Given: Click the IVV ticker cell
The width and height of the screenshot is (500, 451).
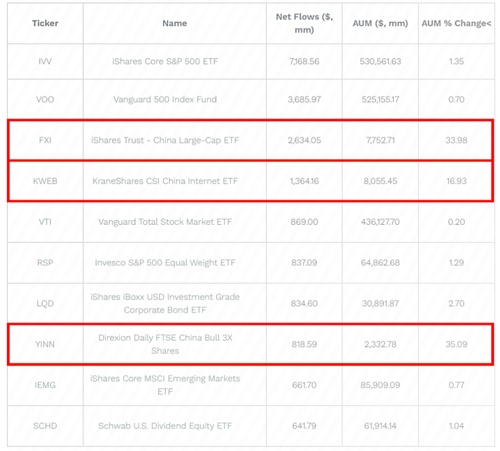Looking at the screenshot, I should click(x=45, y=61).
